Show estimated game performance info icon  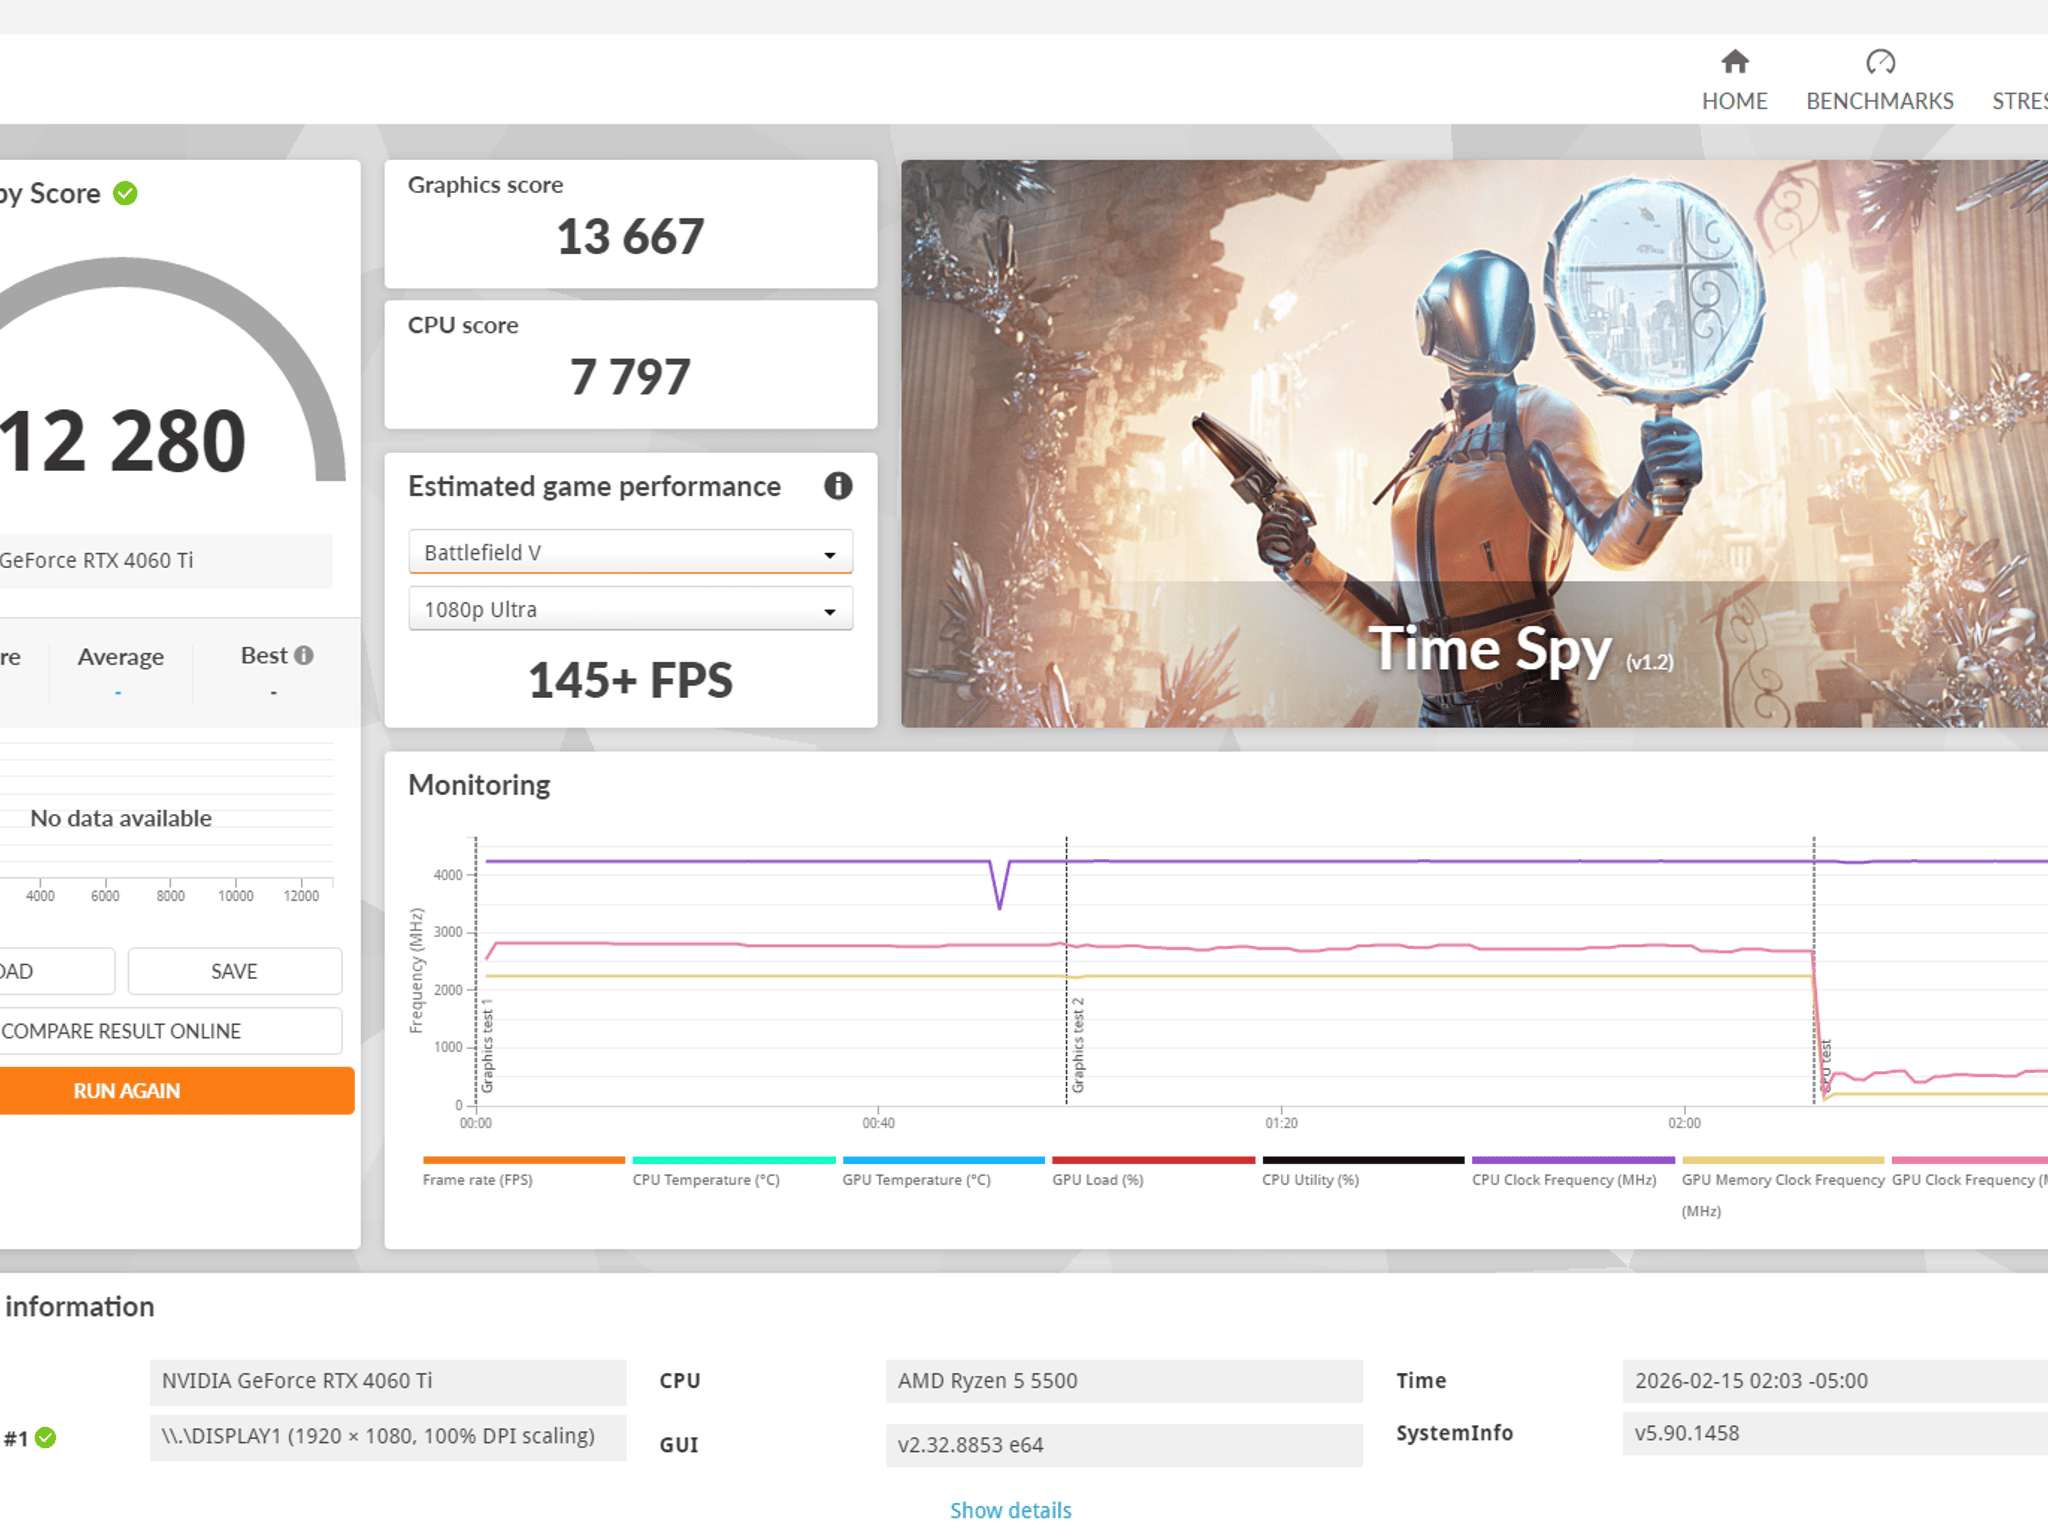(x=838, y=486)
